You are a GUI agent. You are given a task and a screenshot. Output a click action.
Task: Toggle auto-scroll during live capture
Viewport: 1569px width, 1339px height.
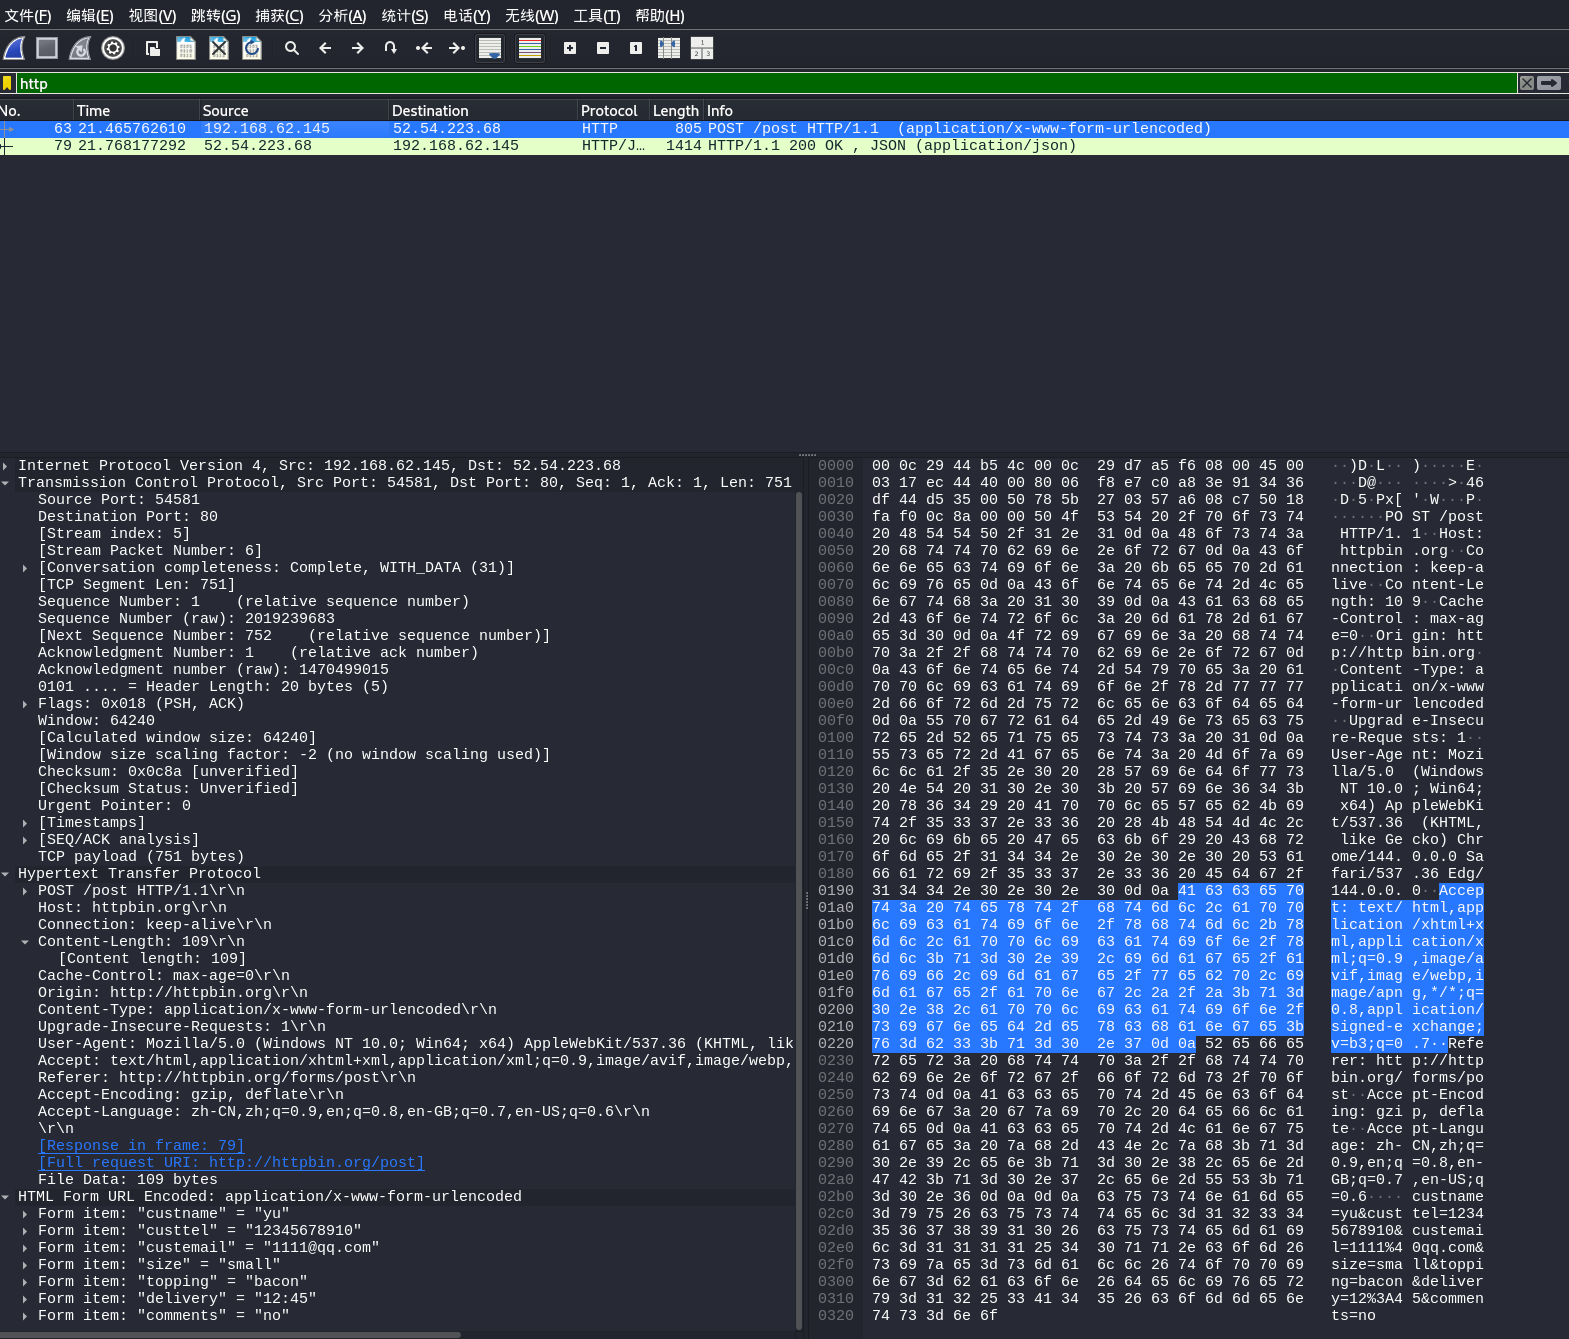490,48
